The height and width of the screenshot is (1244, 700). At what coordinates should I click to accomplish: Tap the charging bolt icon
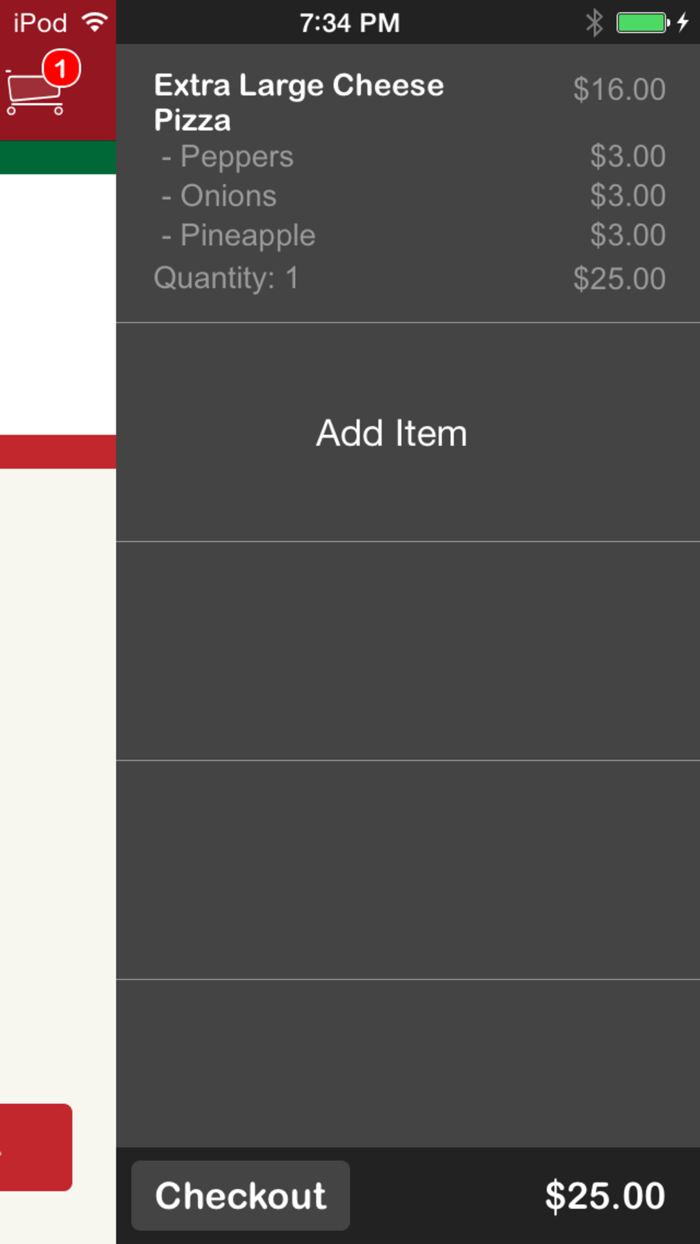[683, 22]
